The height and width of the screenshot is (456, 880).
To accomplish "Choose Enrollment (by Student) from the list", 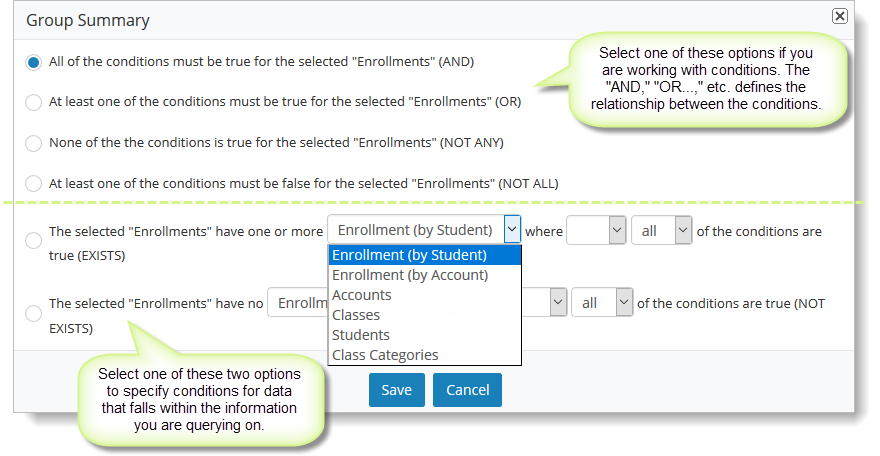I will tap(425, 255).
